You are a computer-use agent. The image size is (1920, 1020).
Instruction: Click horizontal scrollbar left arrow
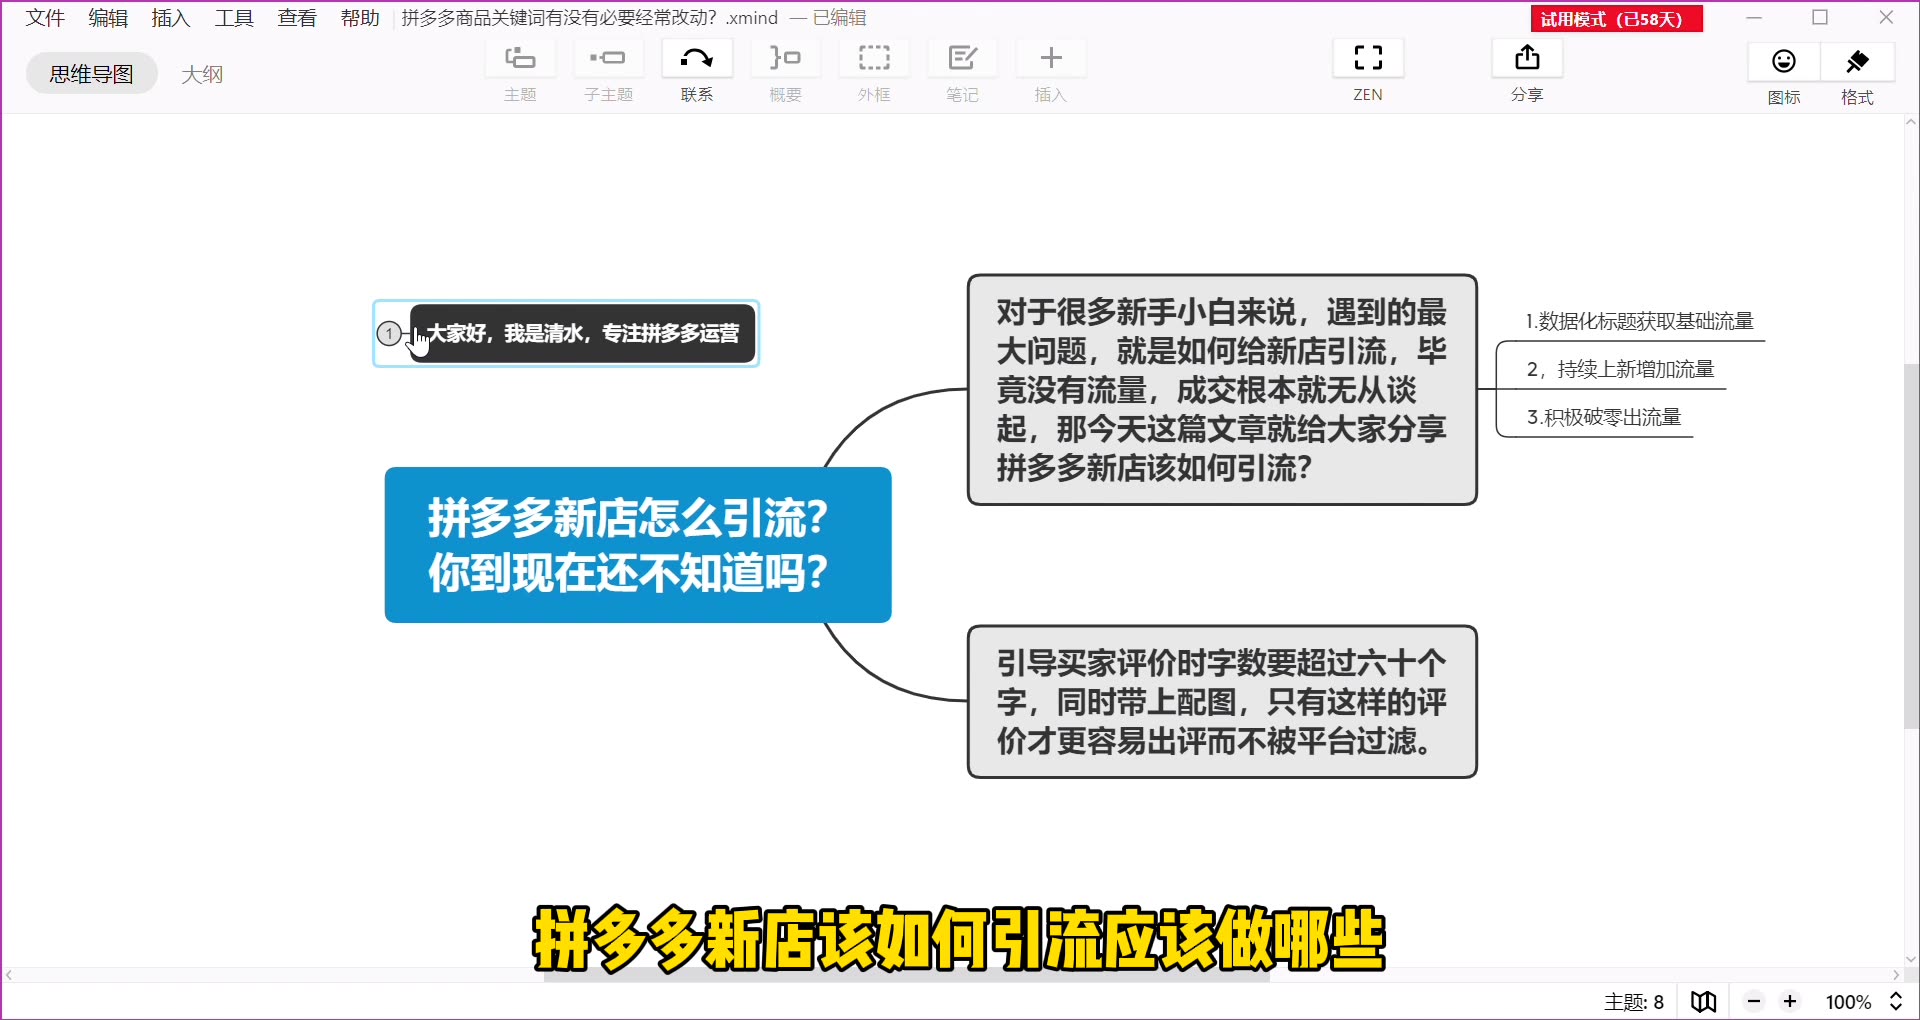[9, 975]
